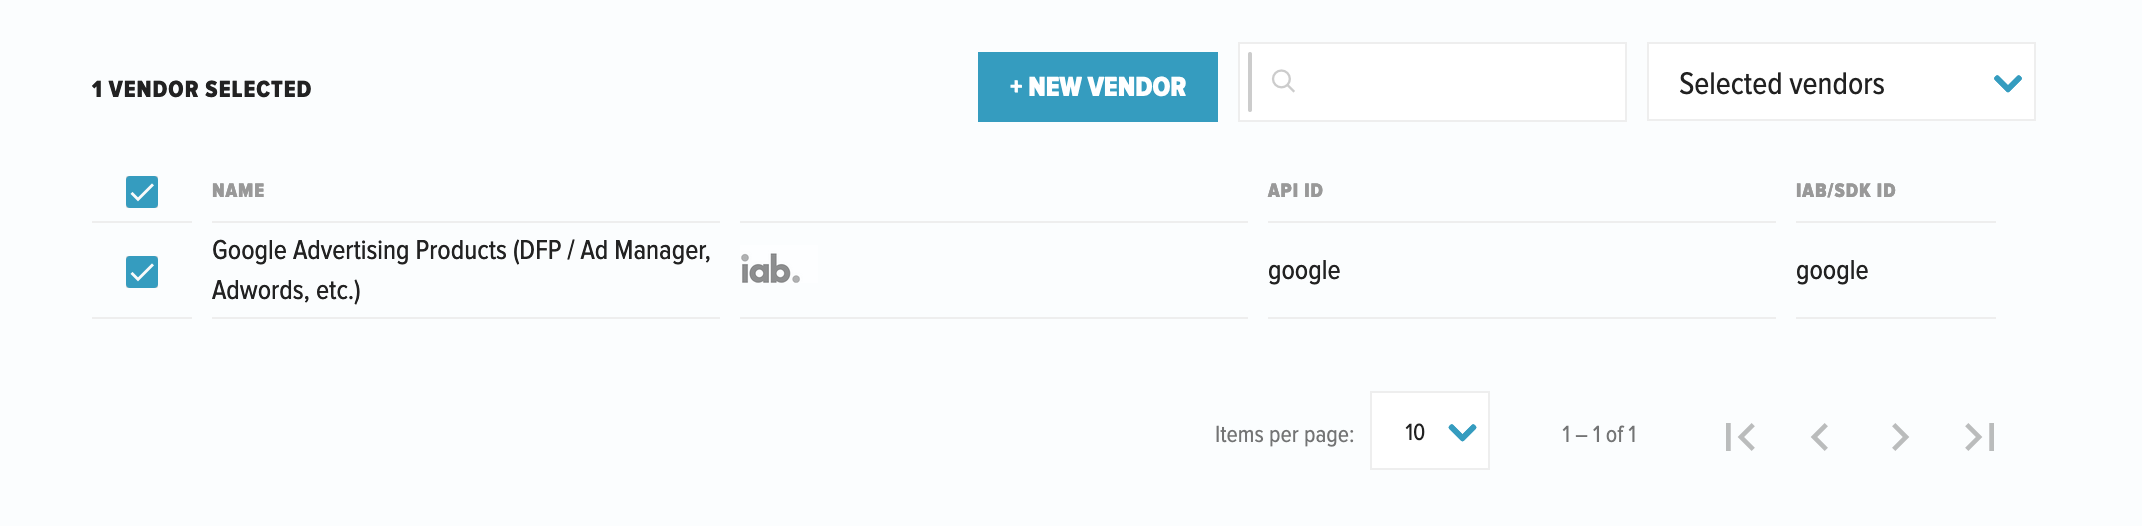The width and height of the screenshot is (2142, 526).
Task: Expand the items per page dropdown
Action: (1429, 432)
